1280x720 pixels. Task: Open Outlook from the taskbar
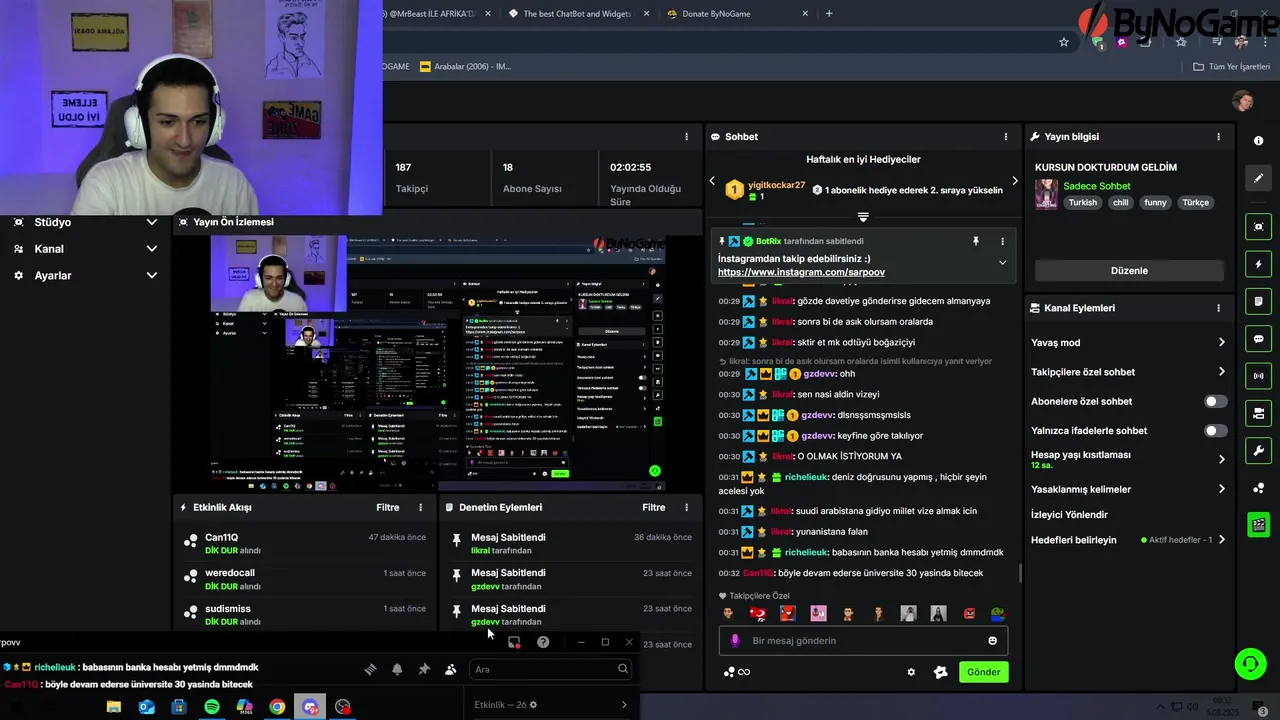[147, 707]
